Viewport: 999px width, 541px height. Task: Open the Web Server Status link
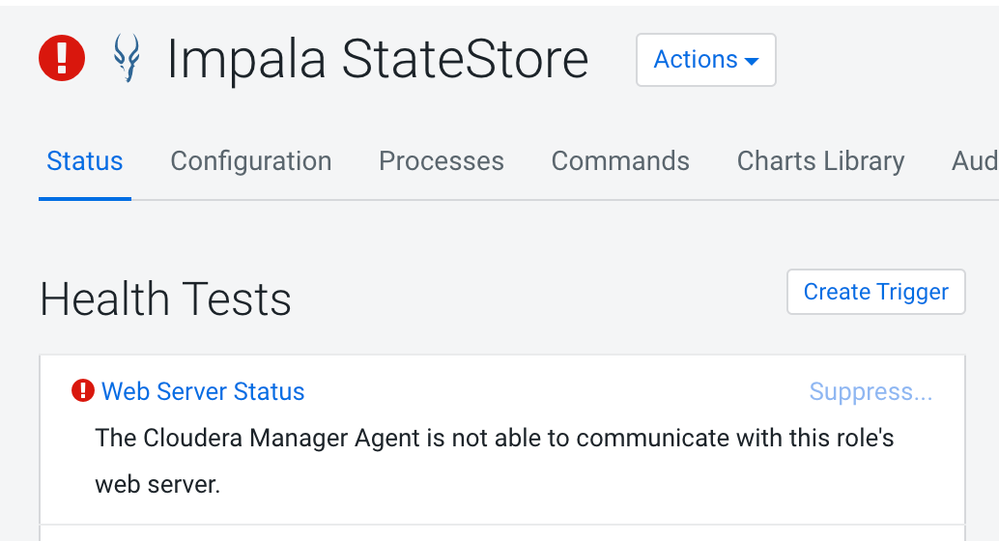[203, 391]
